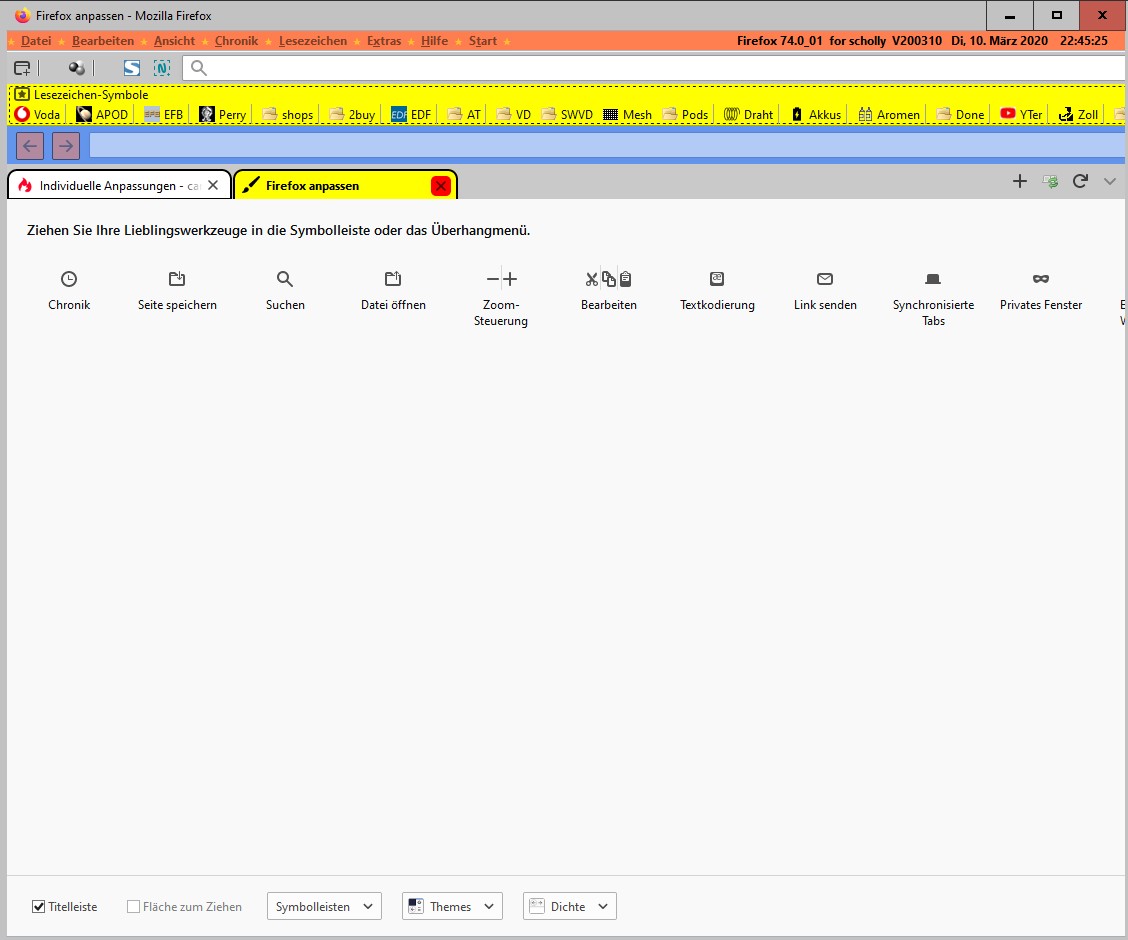
Task: Click the Zoom-Steuerung minus plus item
Action: [501, 279]
